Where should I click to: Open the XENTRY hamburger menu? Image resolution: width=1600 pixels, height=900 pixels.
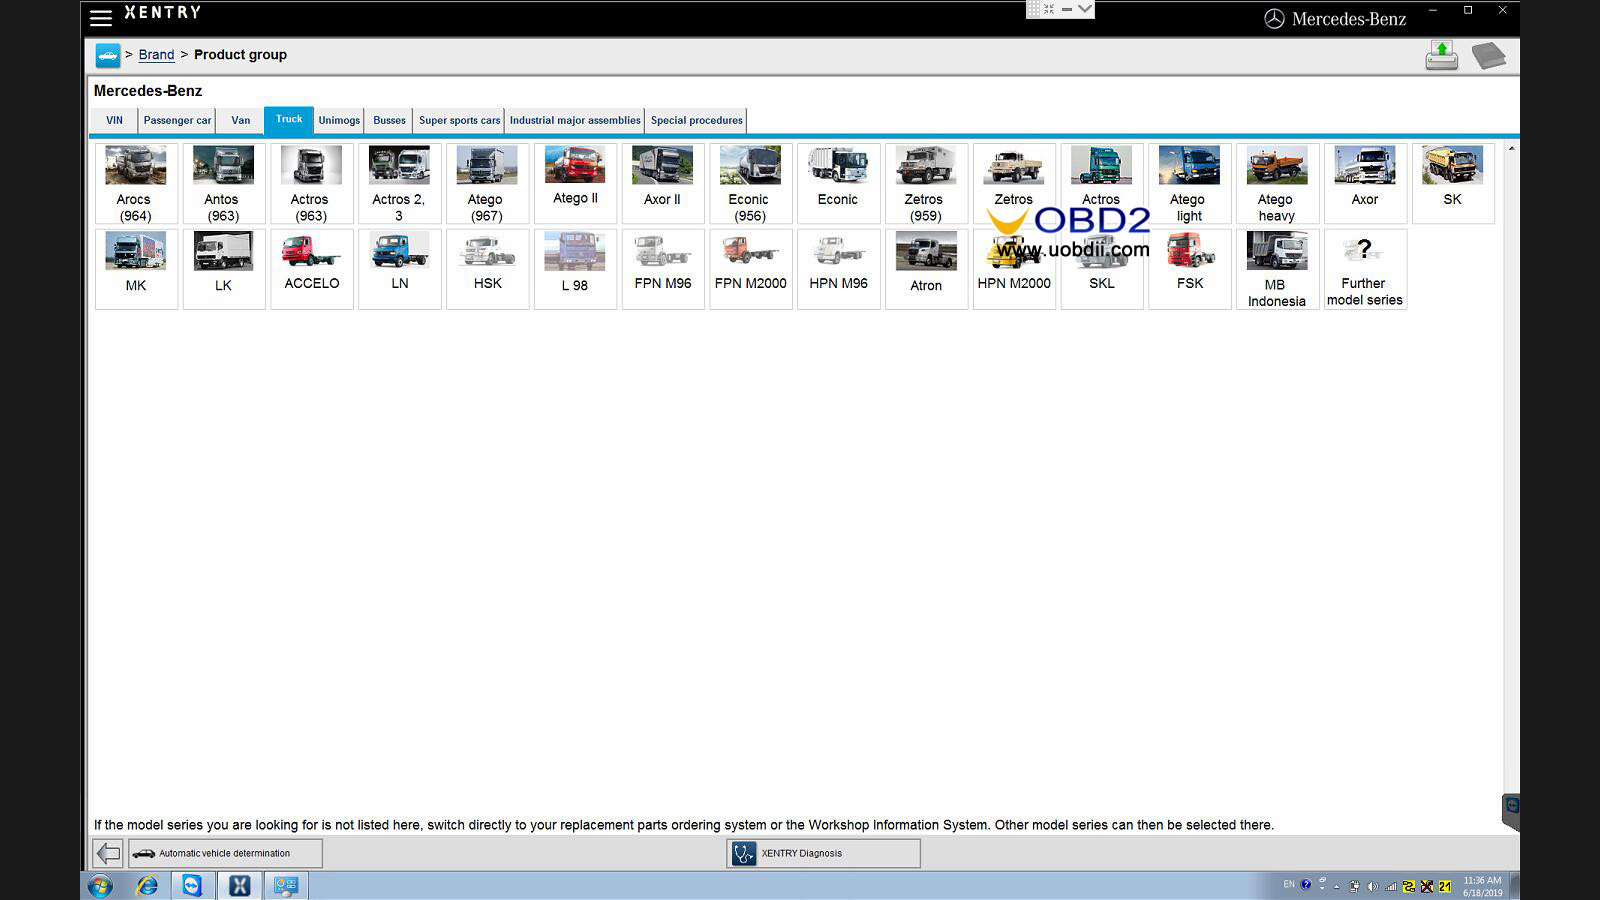tap(101, 18)
